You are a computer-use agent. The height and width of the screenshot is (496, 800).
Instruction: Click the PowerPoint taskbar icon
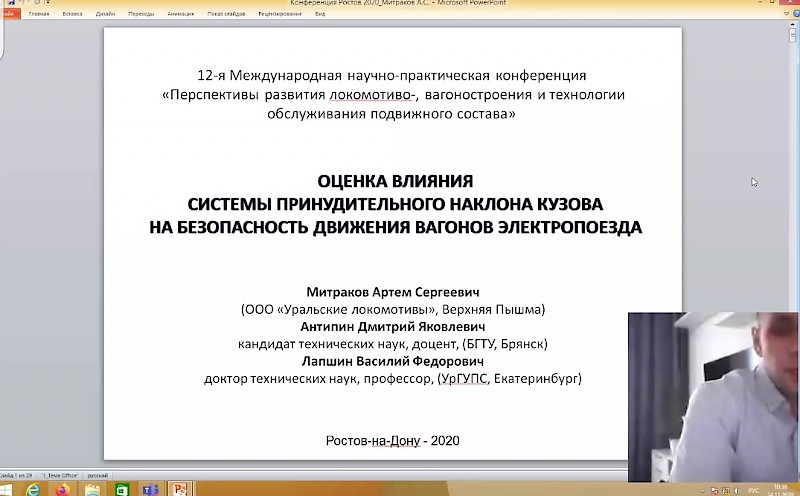(x=181, y=488)
